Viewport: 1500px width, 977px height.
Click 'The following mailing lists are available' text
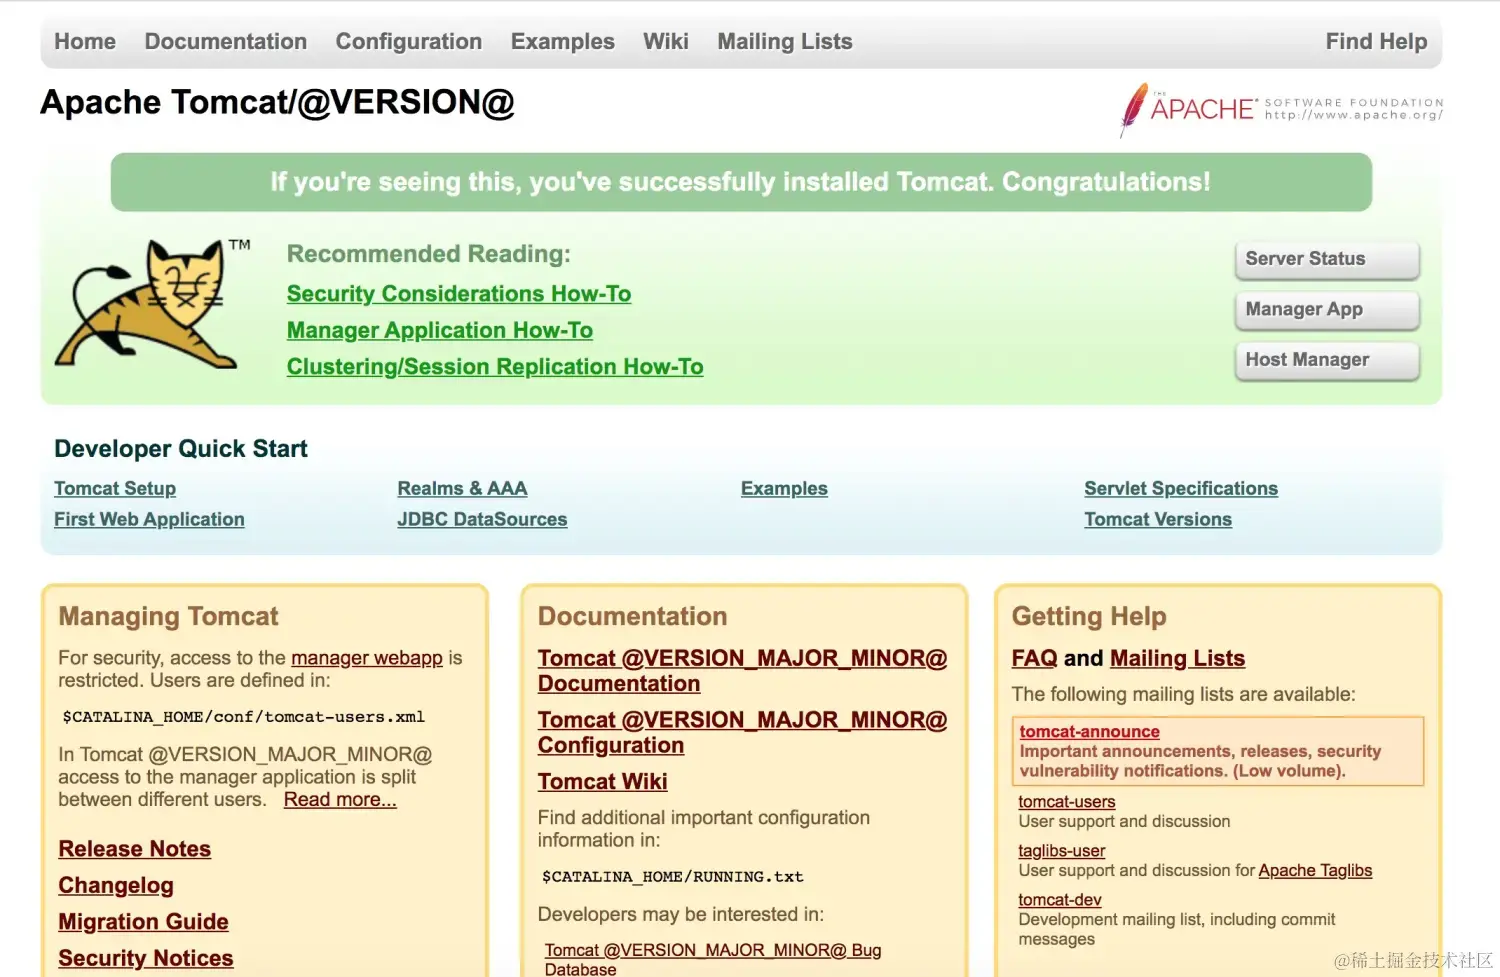pos(1183,694)
